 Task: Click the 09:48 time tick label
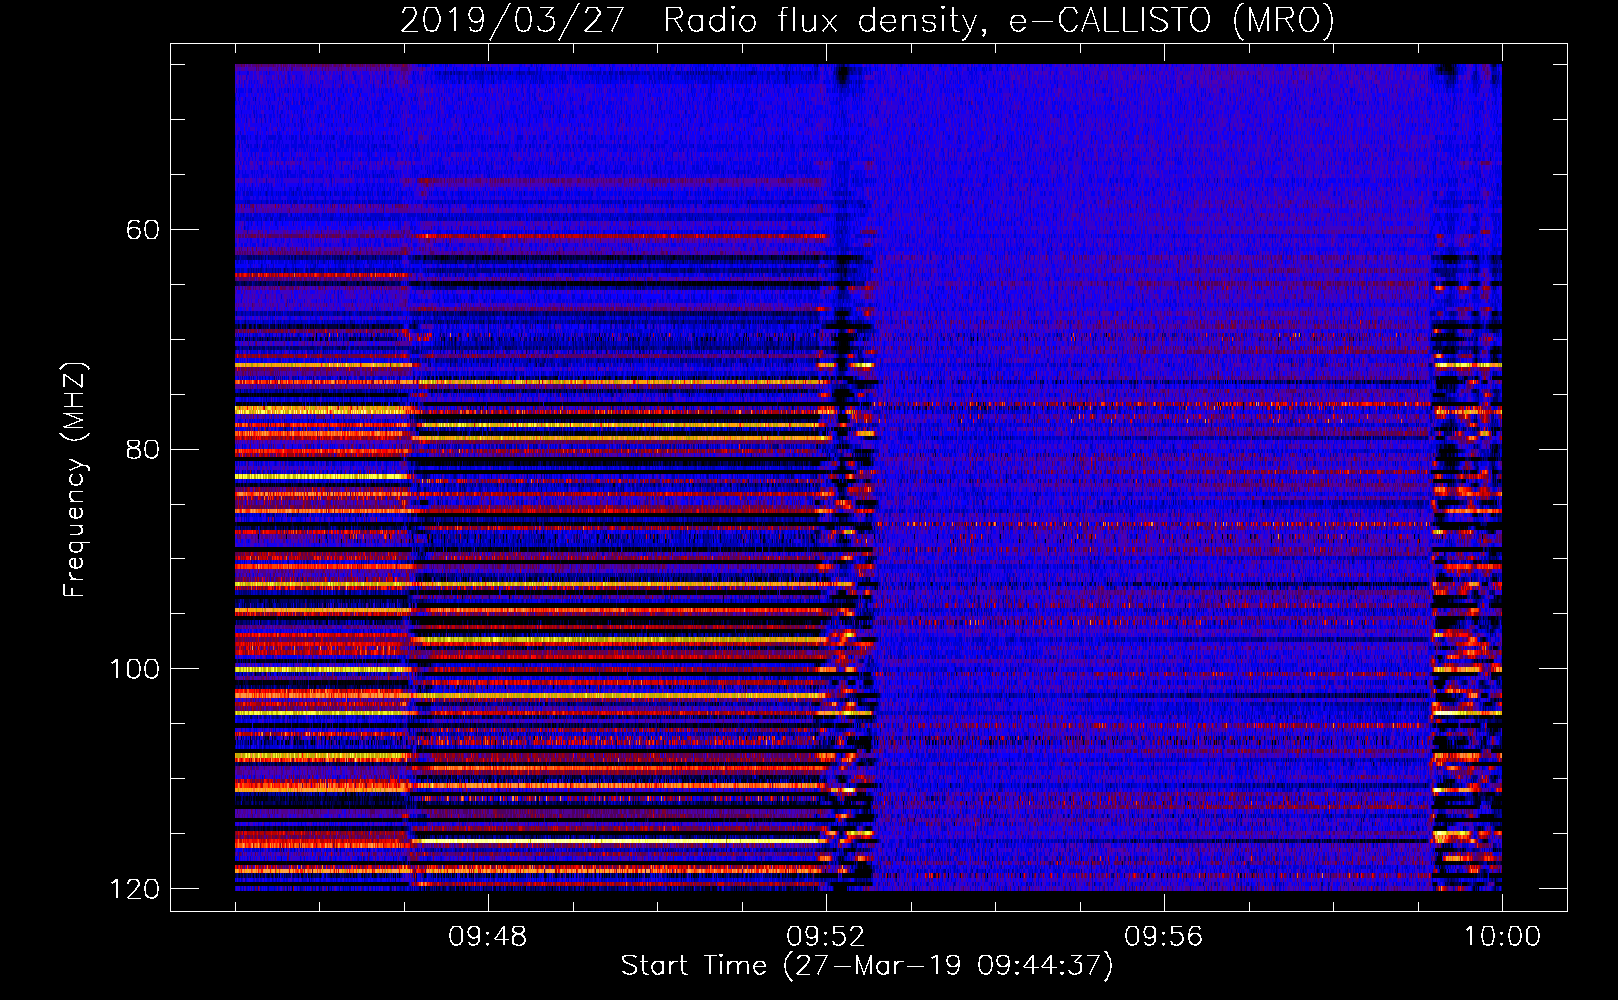pos(487,937)
